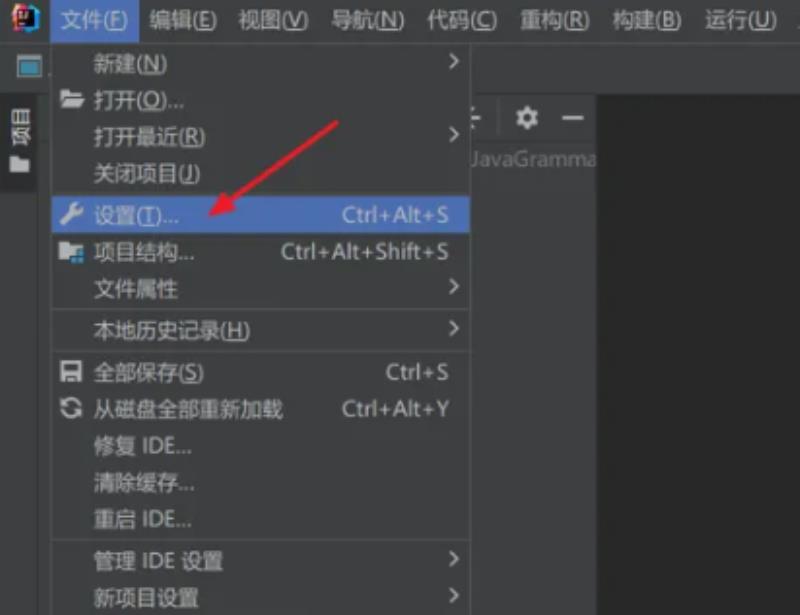
Task: Open the 代码(C) menu
Action: pos(462,20)
